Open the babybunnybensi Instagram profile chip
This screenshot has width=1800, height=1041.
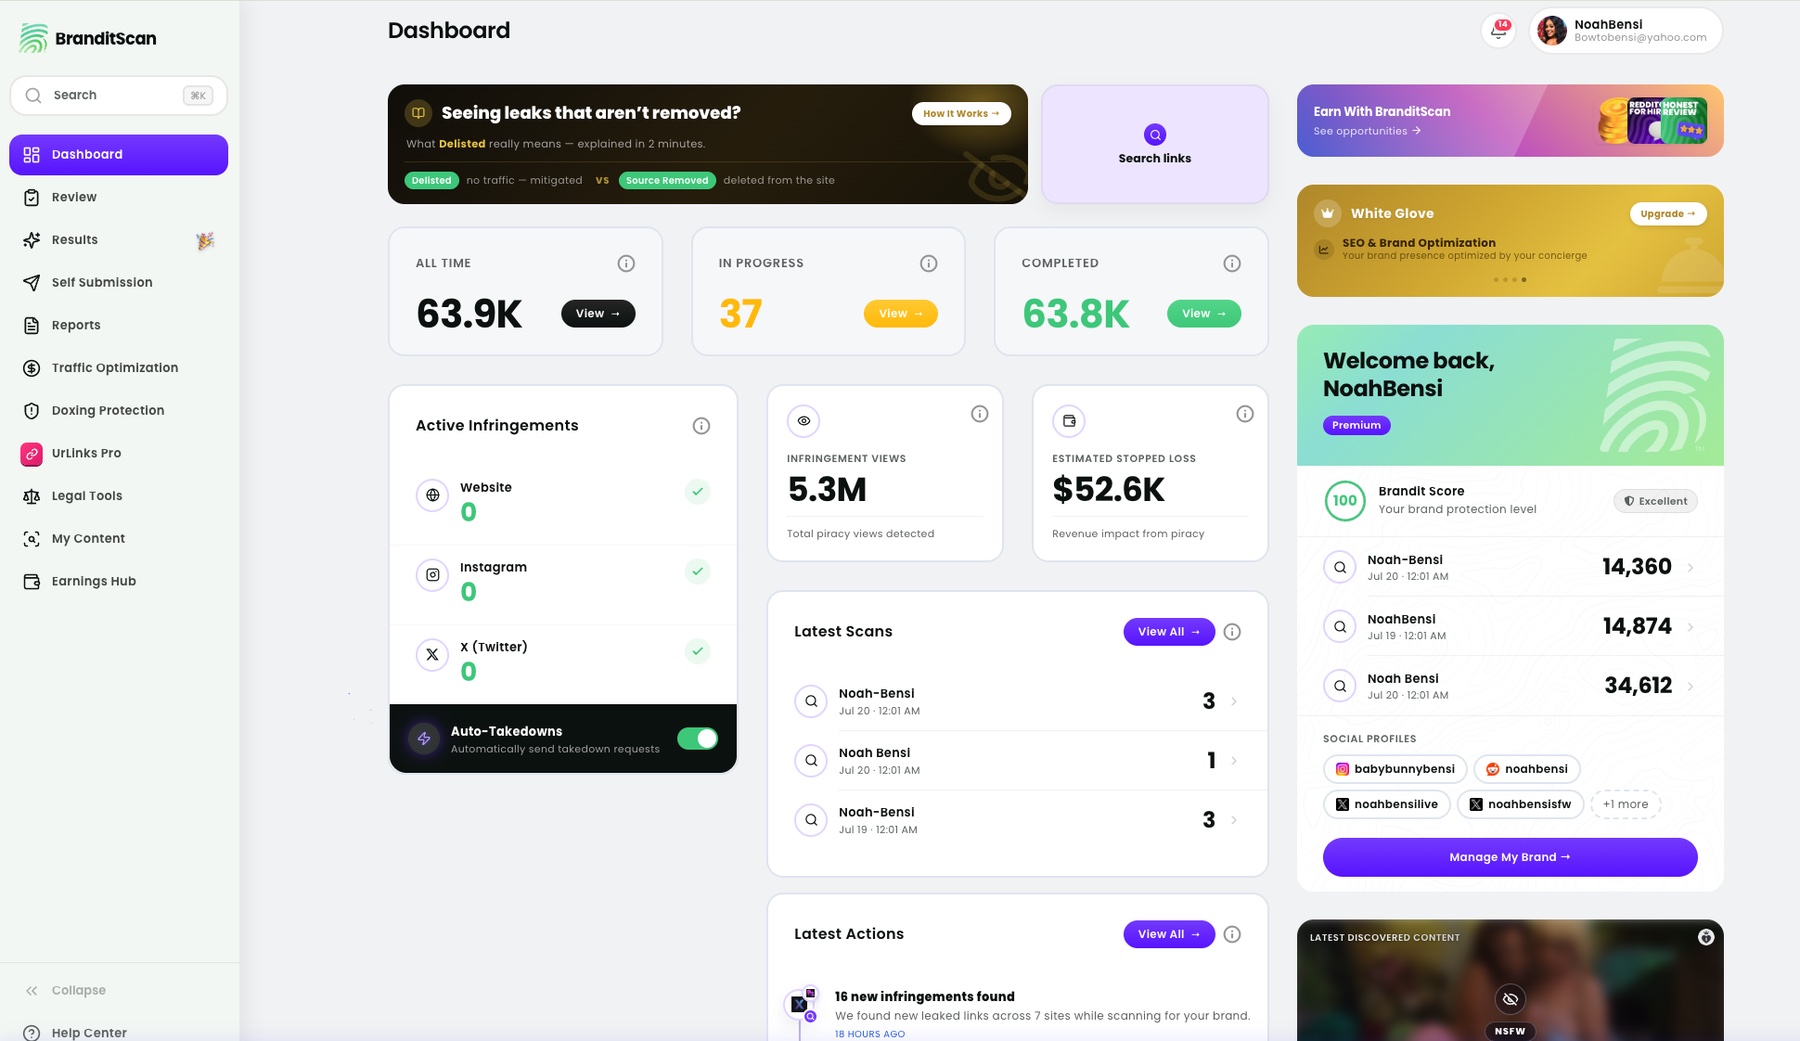coord(1395,769)
